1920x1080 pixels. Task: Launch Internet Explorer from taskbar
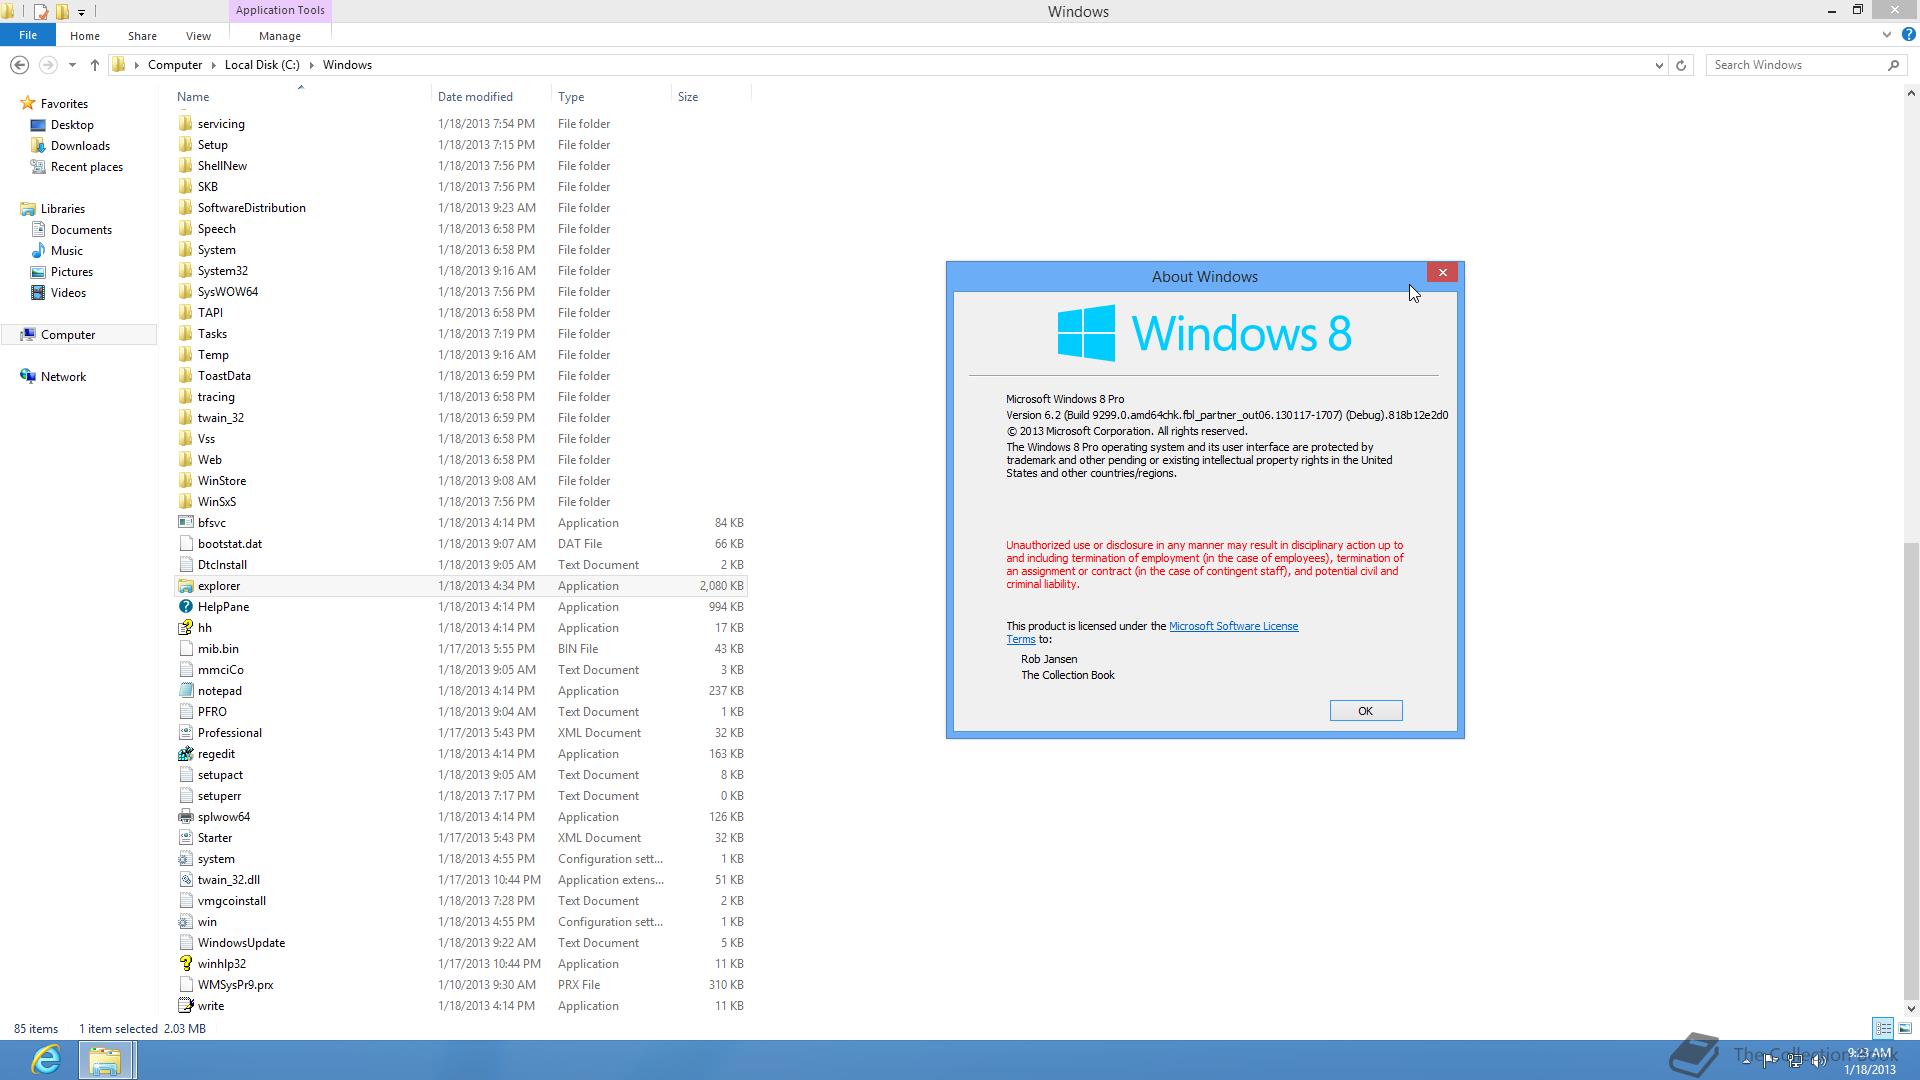point(46,1060)
